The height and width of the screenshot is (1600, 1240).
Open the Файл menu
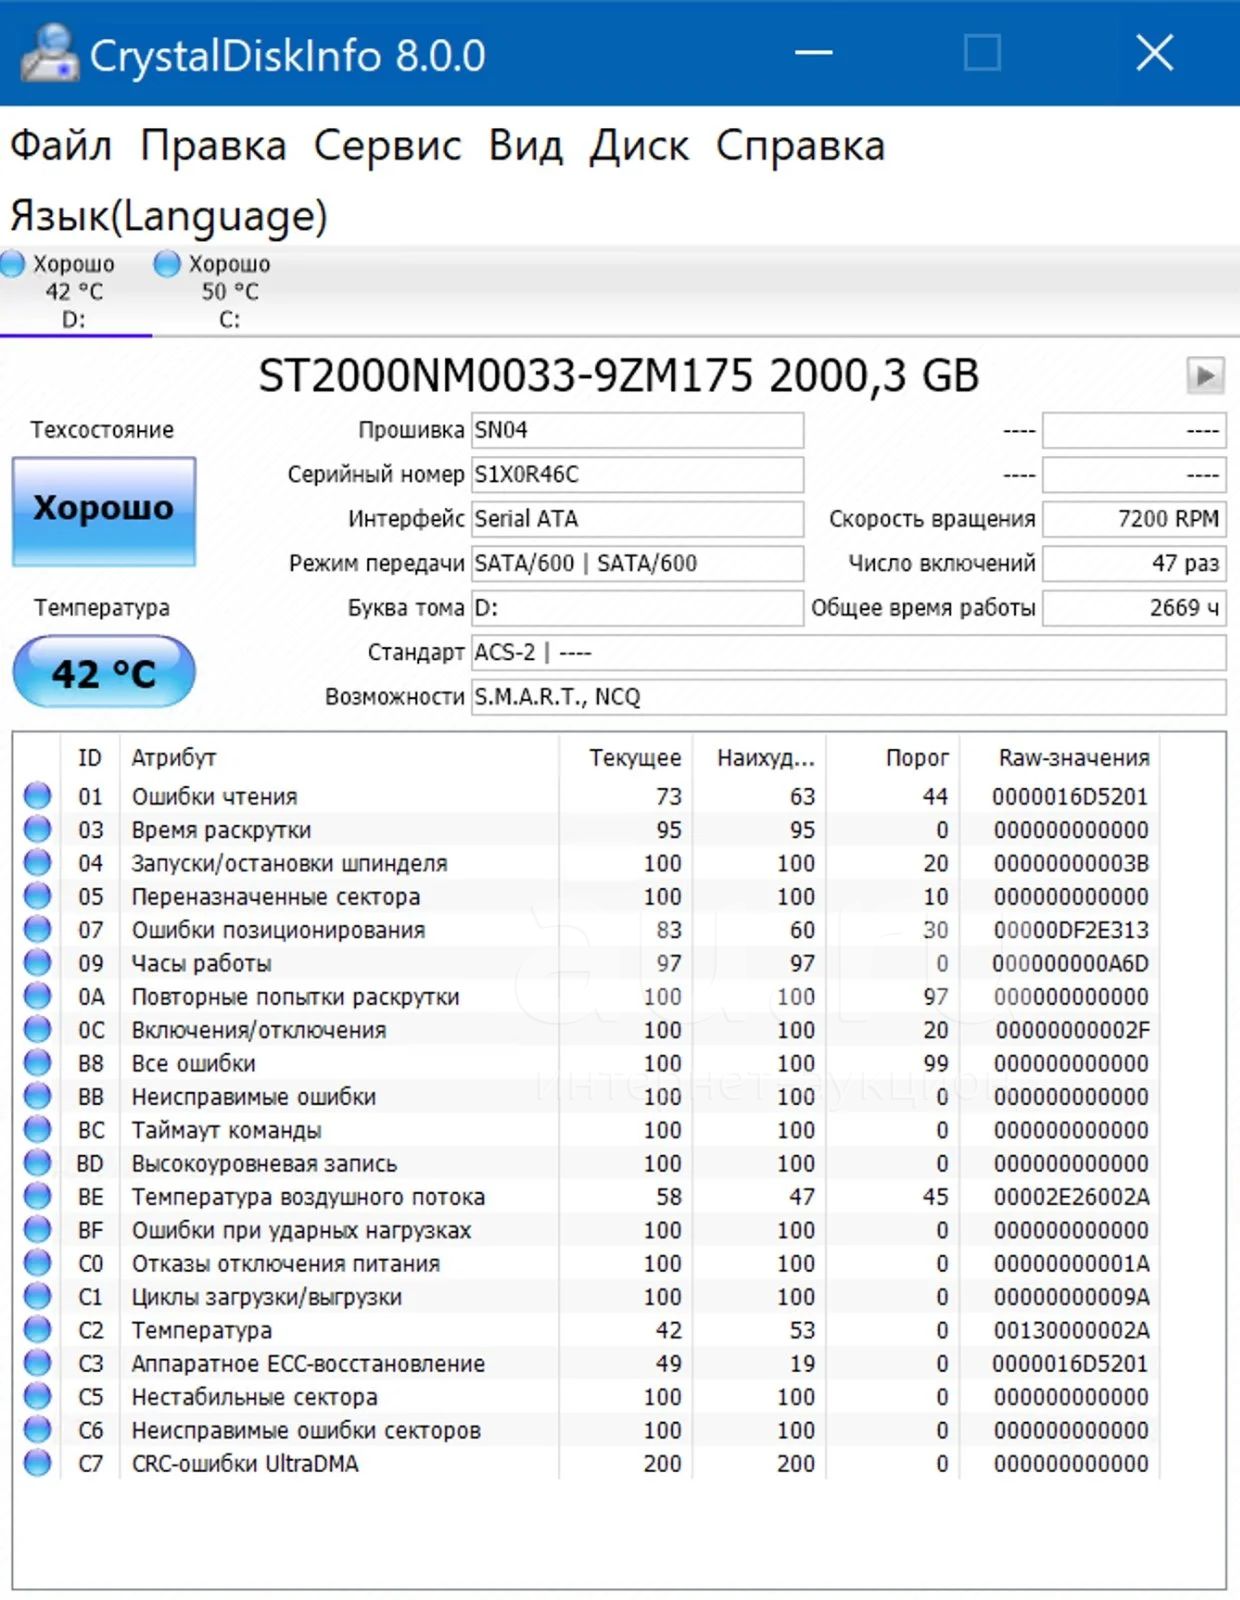click(x=61, y=146)
